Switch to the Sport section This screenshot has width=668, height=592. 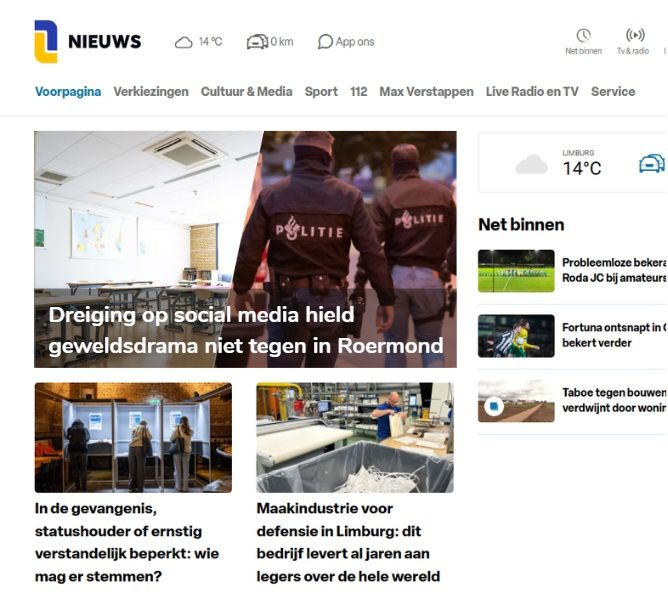(321, 92)
